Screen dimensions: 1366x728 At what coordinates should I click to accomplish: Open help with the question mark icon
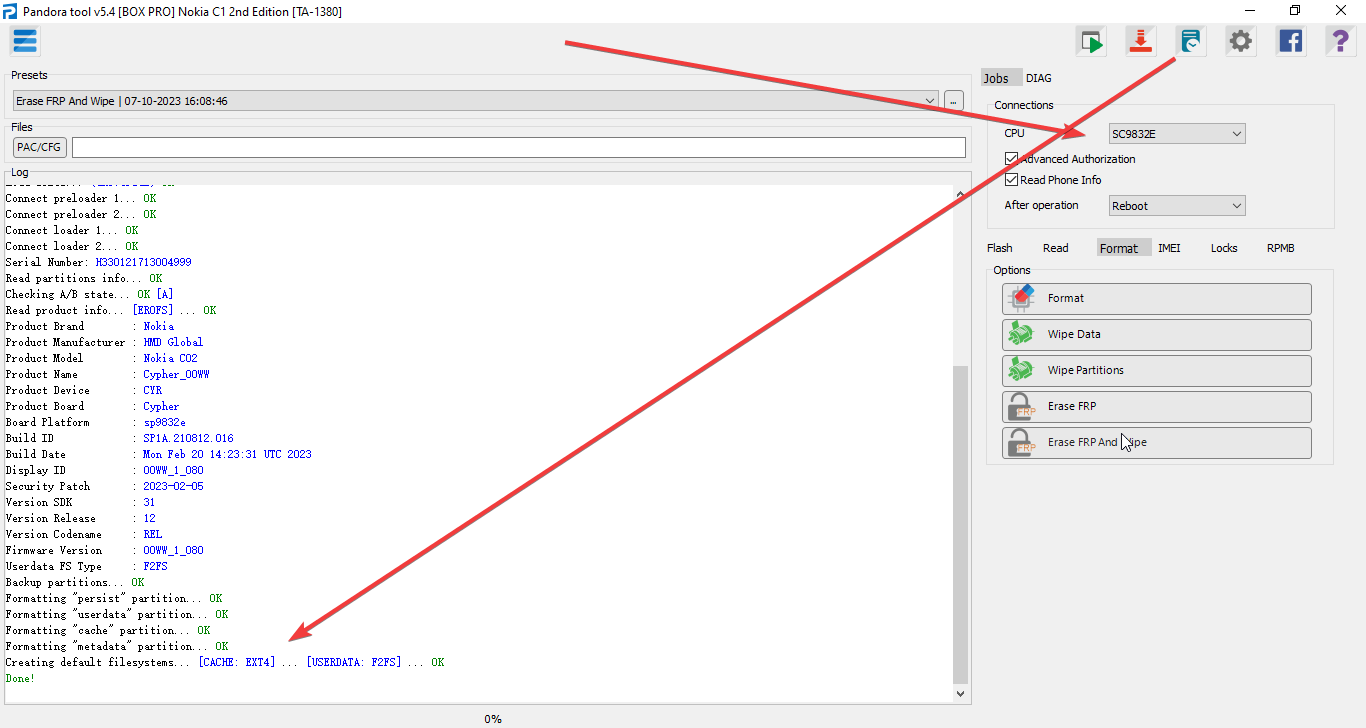1341,41
